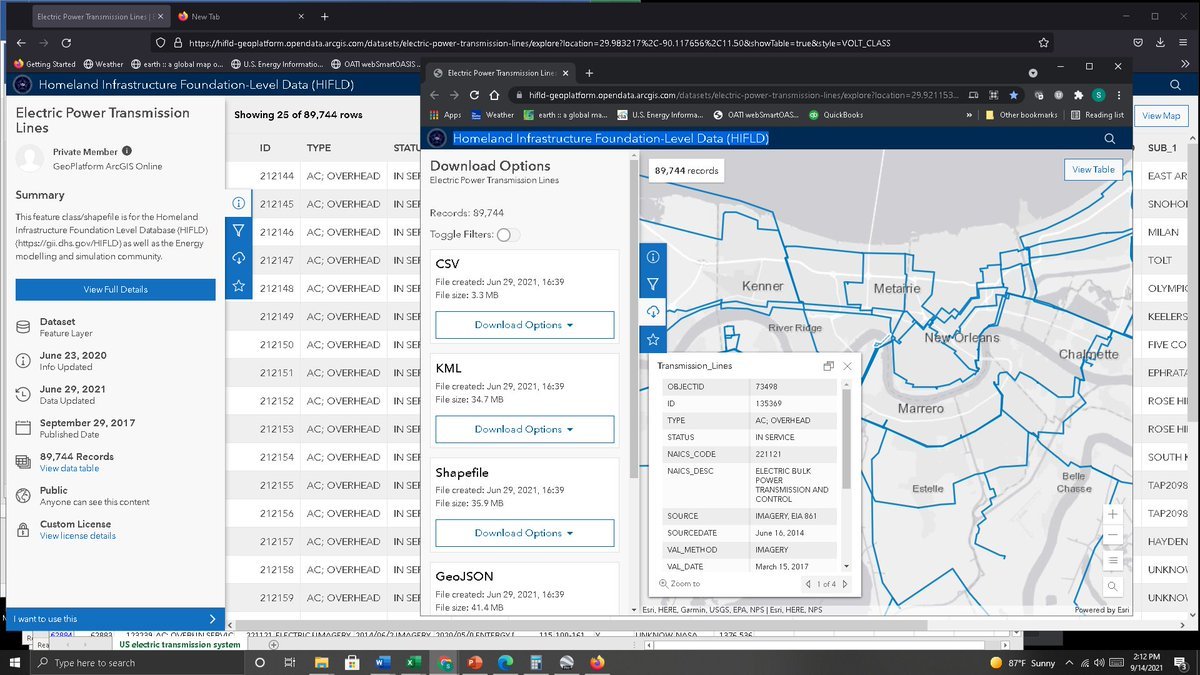The width and height of the screenshot is (1200, 675).
Task: Select the download cloud icon in Chrome sidebar
Action: pos(652,312)
